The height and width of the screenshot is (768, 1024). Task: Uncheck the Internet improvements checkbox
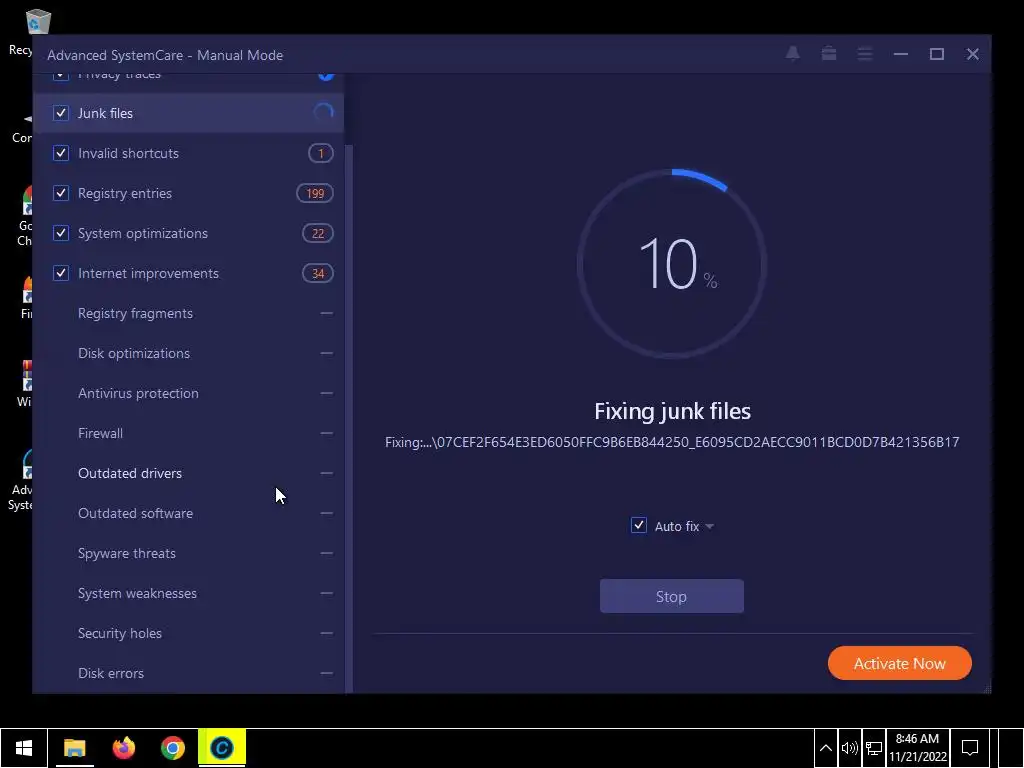tap(61, 273)
